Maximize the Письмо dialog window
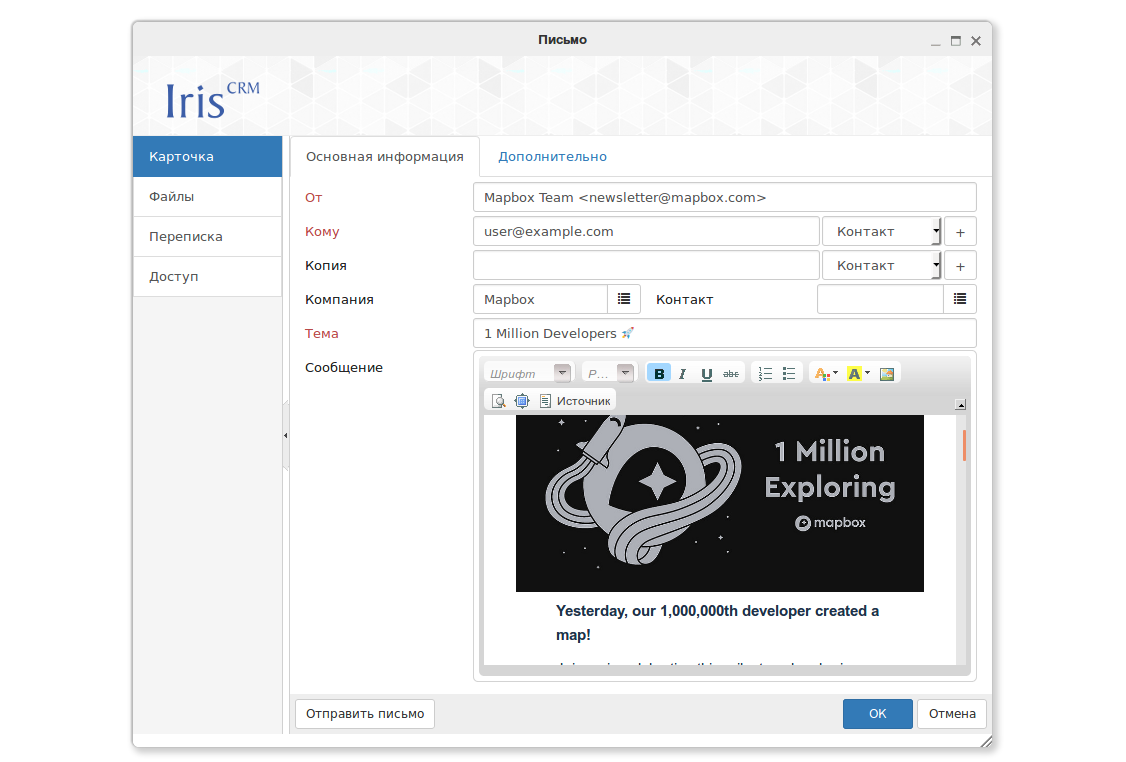The image size is (1126, 762). tap(956, 41)
